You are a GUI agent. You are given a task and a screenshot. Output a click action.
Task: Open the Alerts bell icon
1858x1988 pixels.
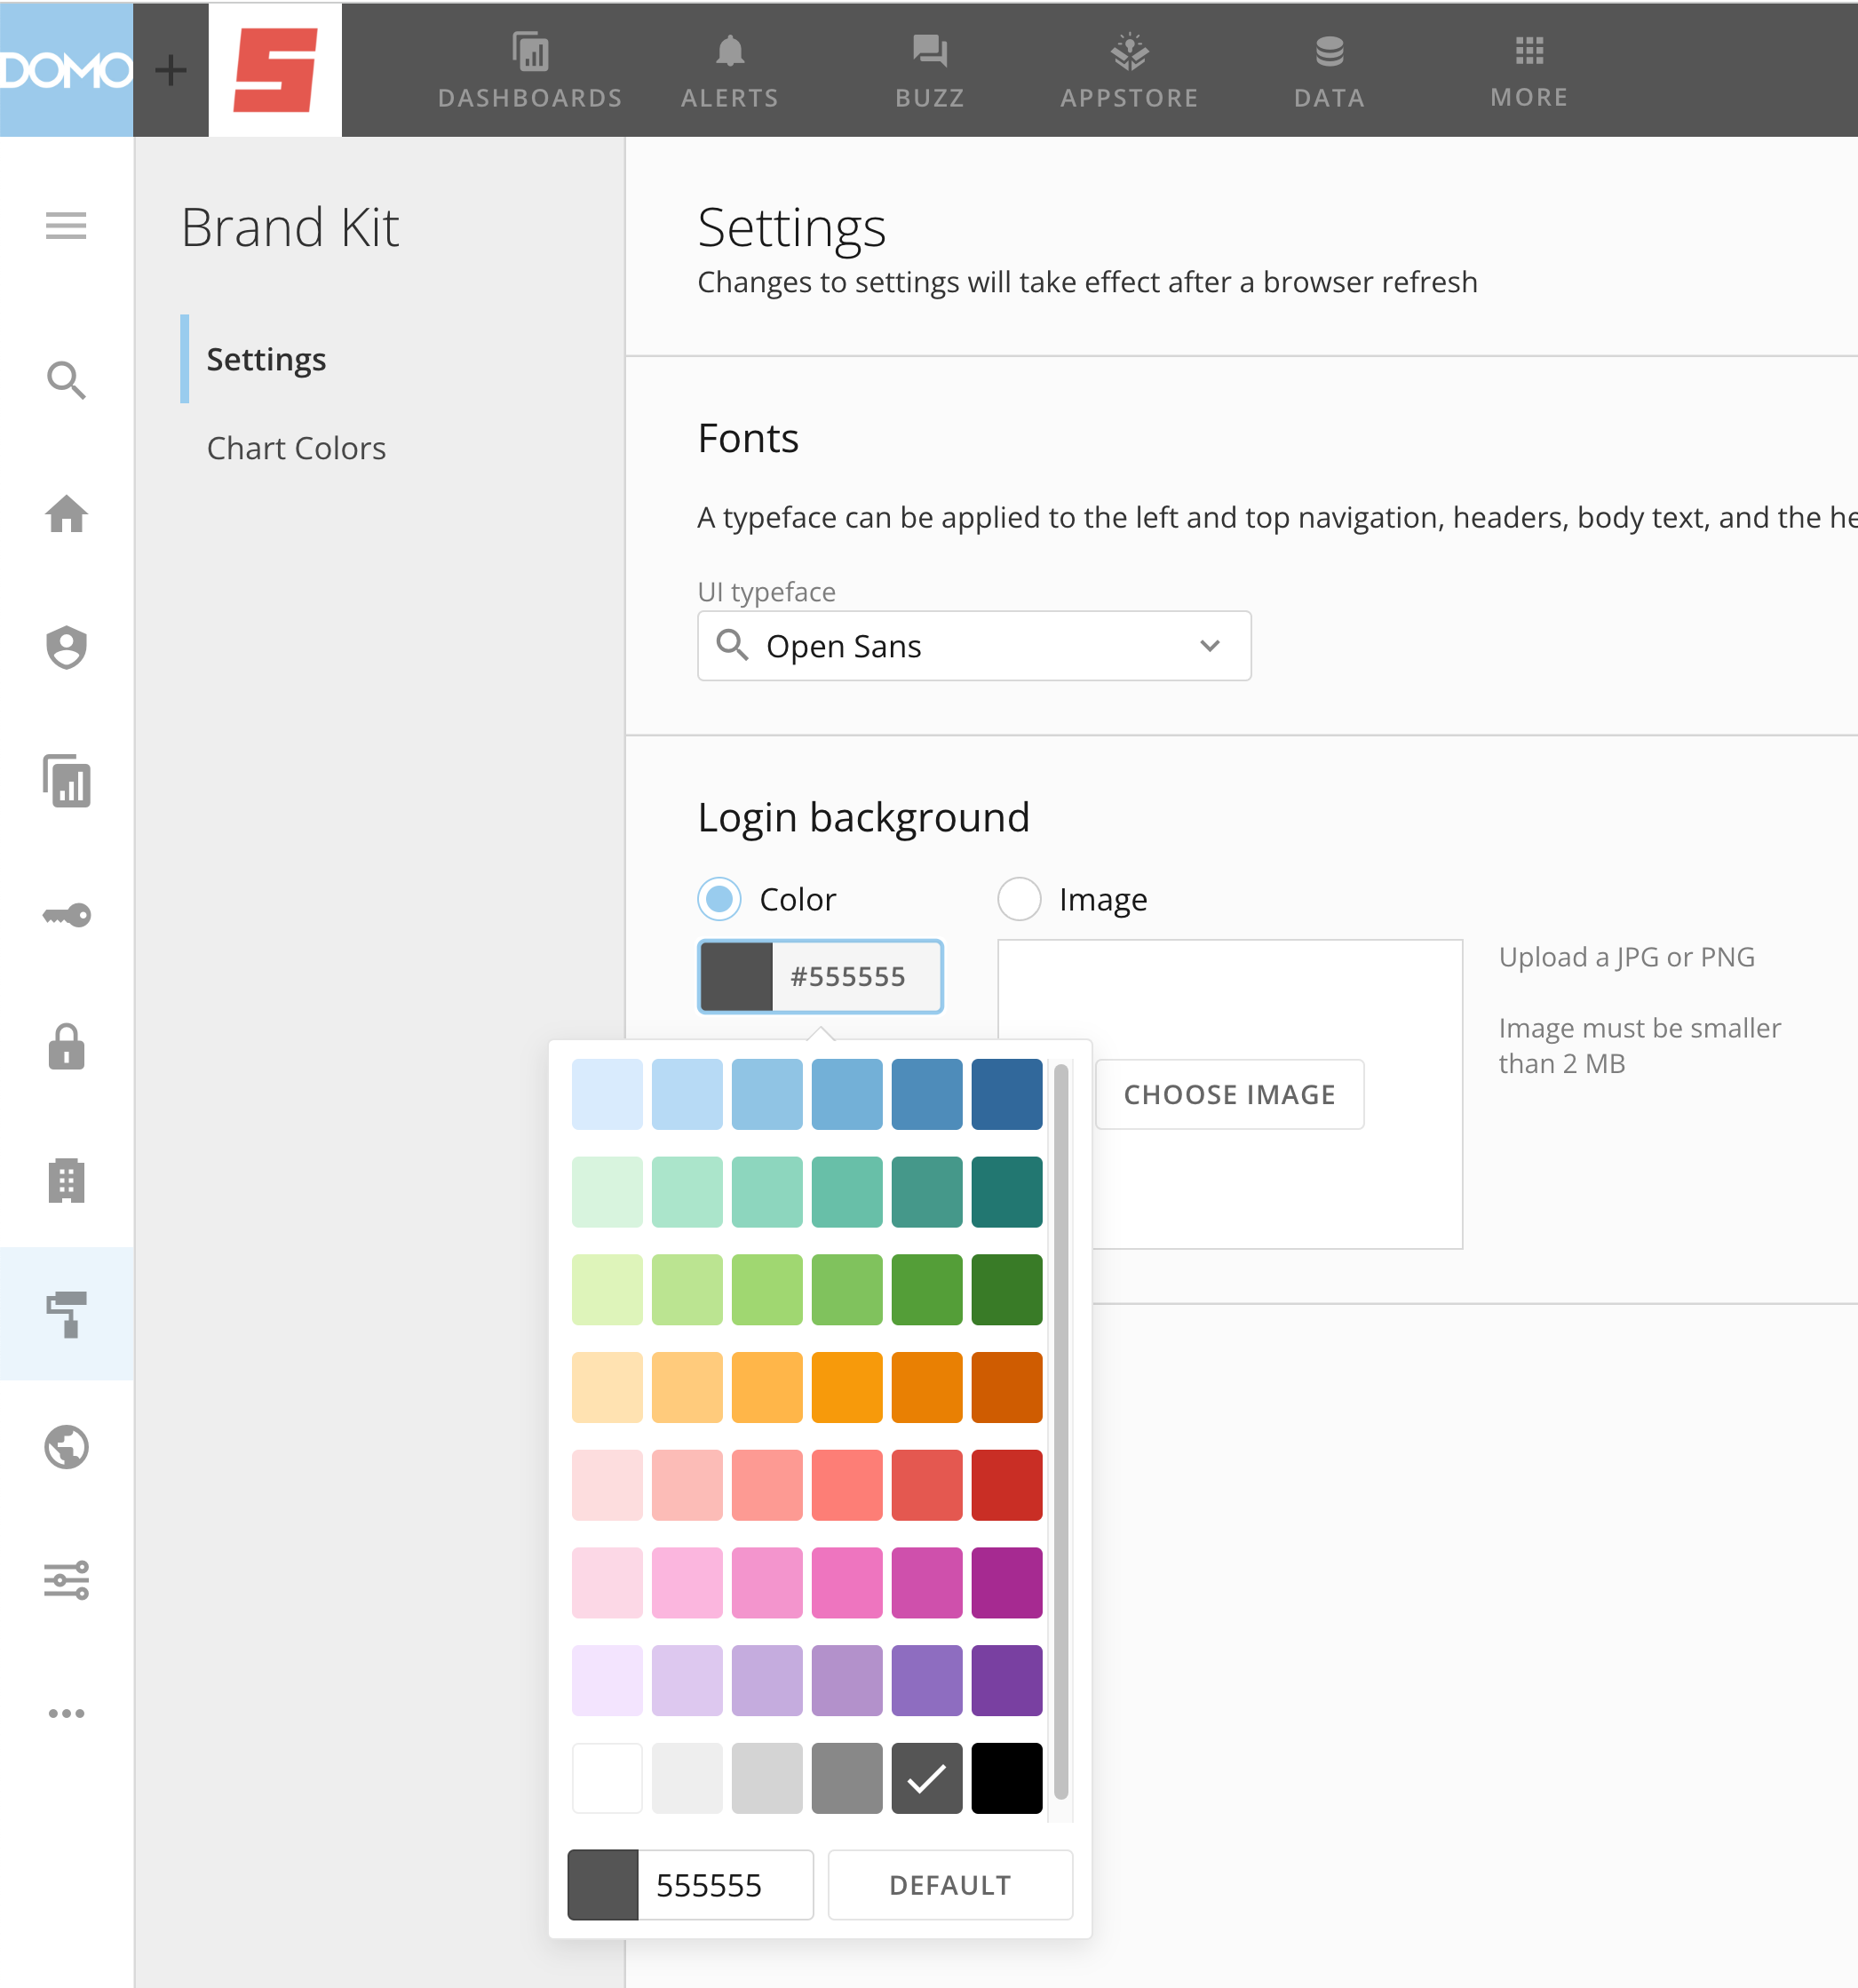coord(730,52)
